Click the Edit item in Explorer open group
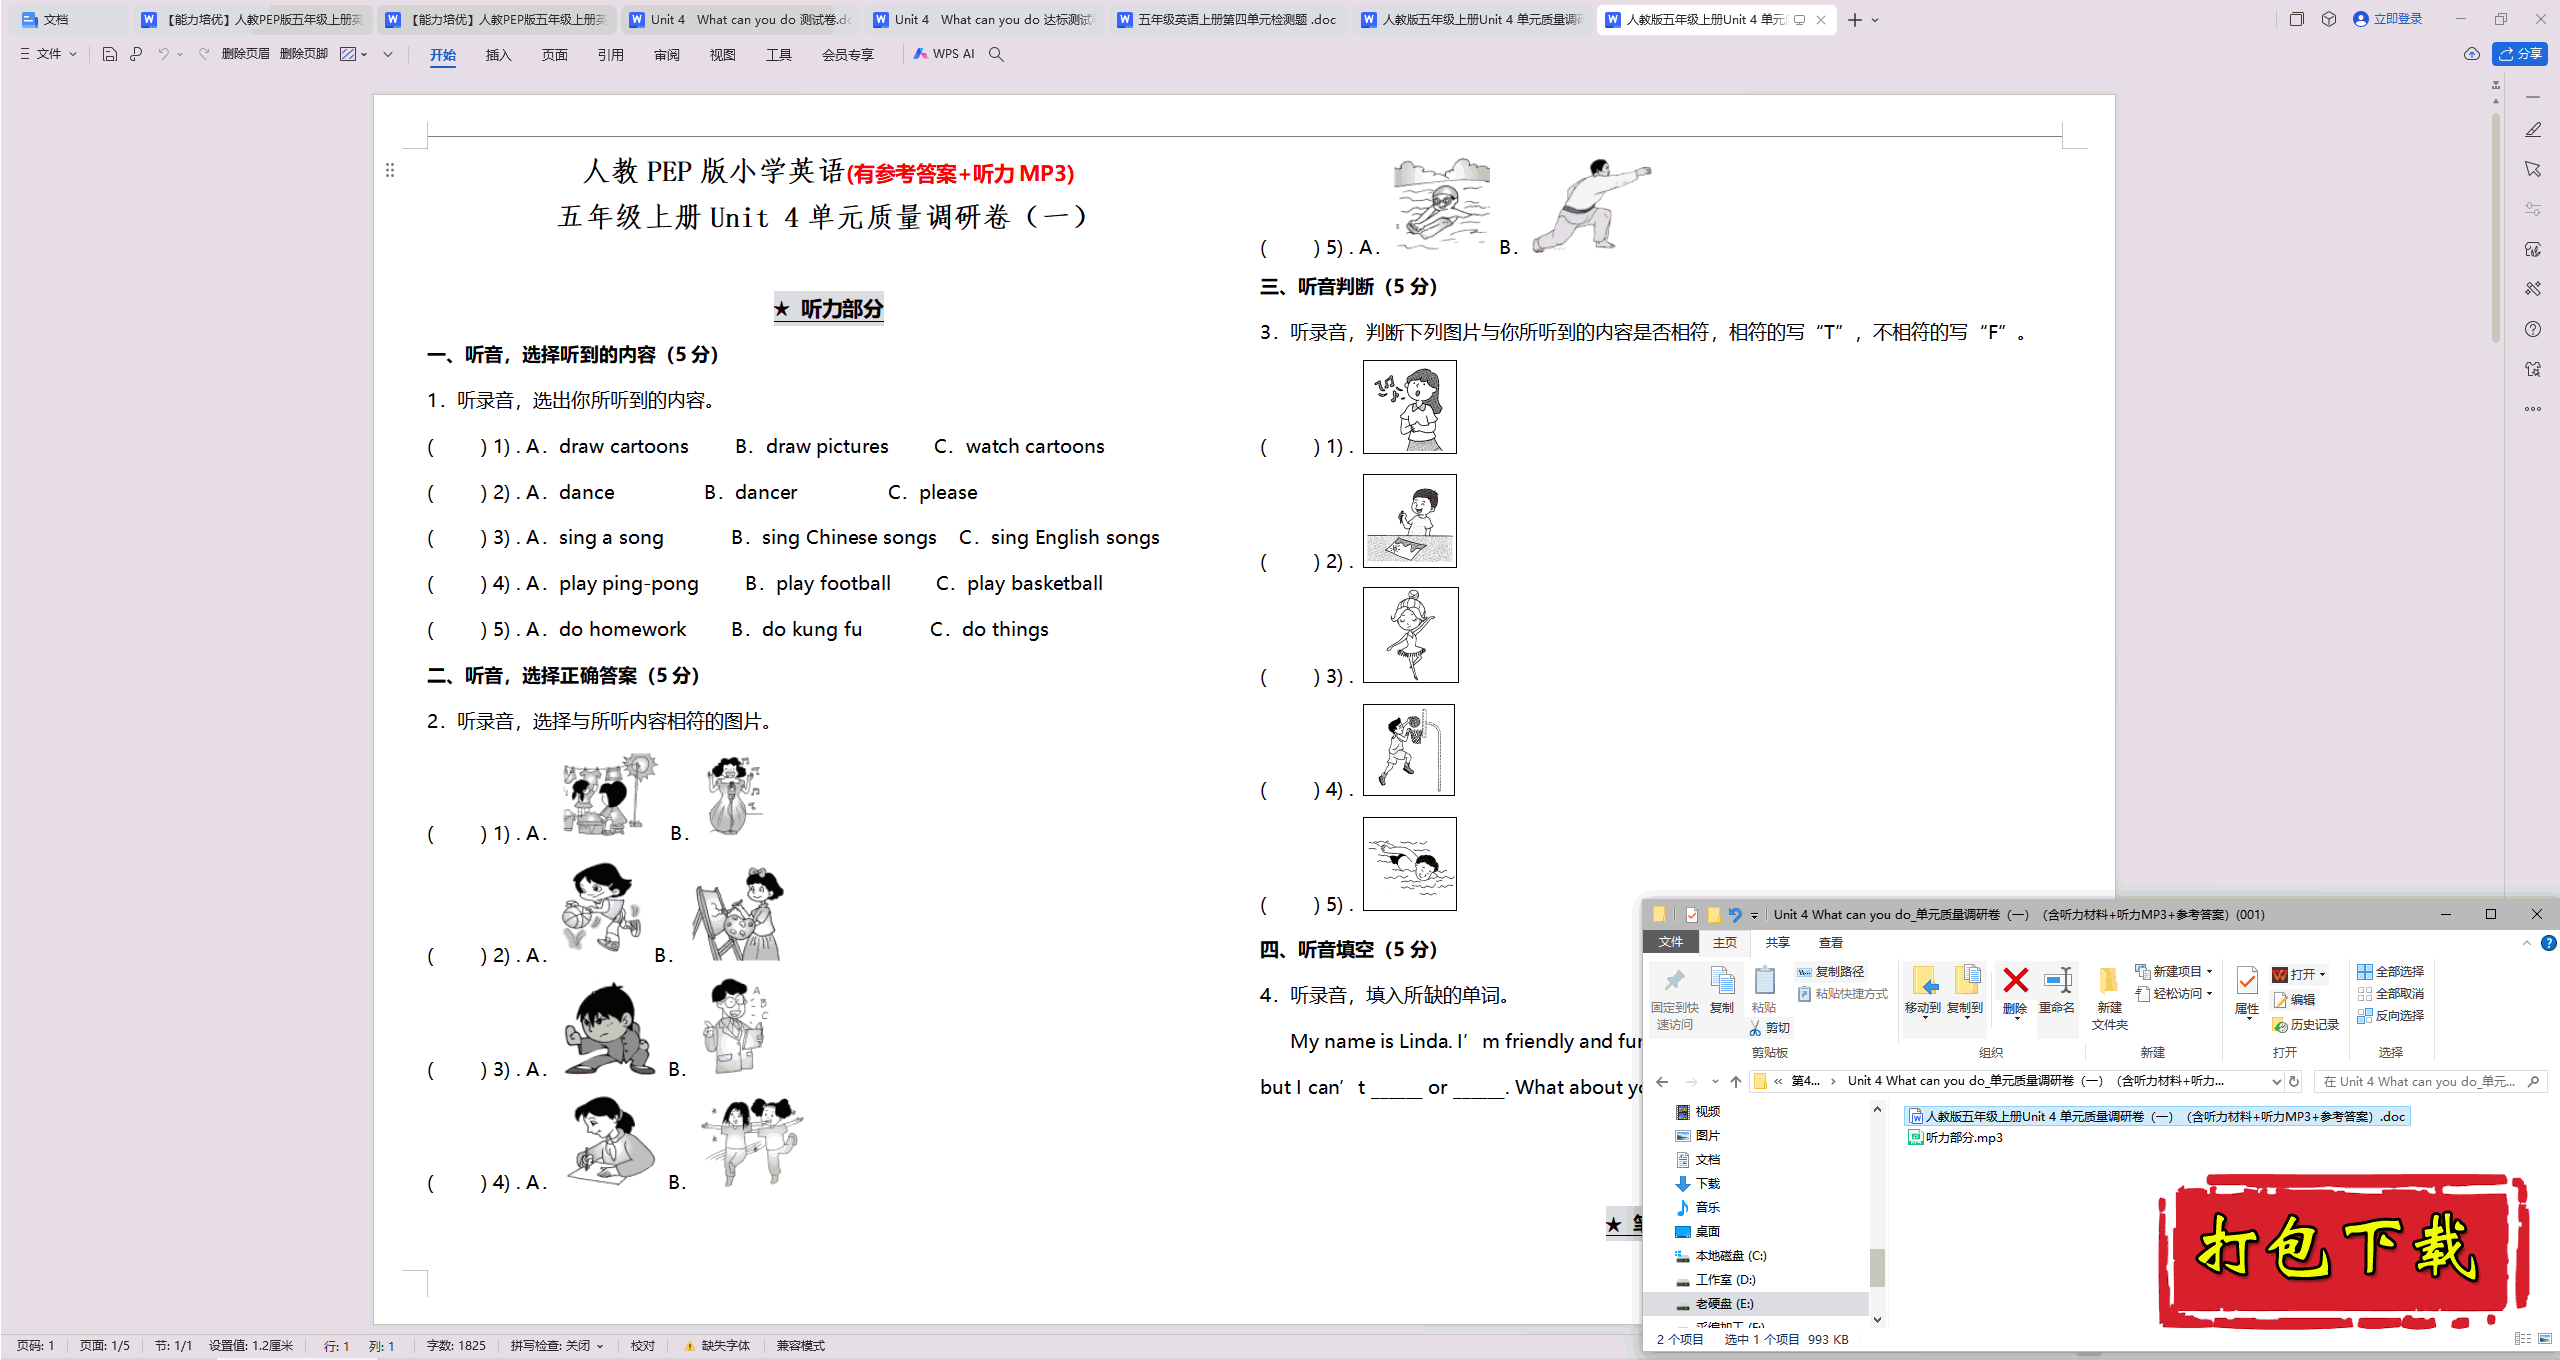The height and width of the screenshot is (1360, 2560). click(2295, 1000)
